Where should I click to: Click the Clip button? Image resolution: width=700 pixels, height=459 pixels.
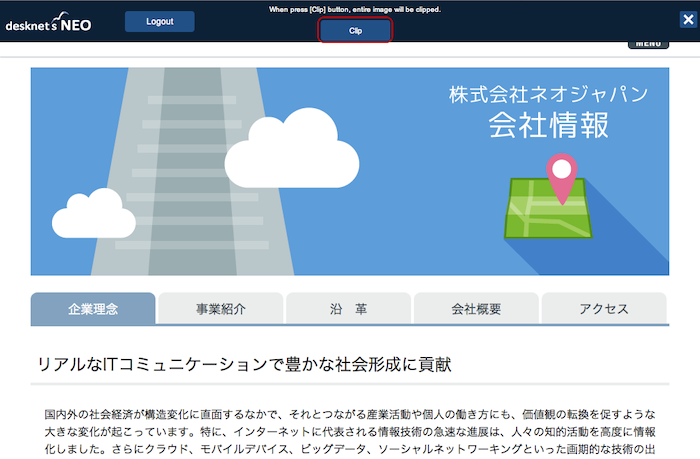click(355, 30)
